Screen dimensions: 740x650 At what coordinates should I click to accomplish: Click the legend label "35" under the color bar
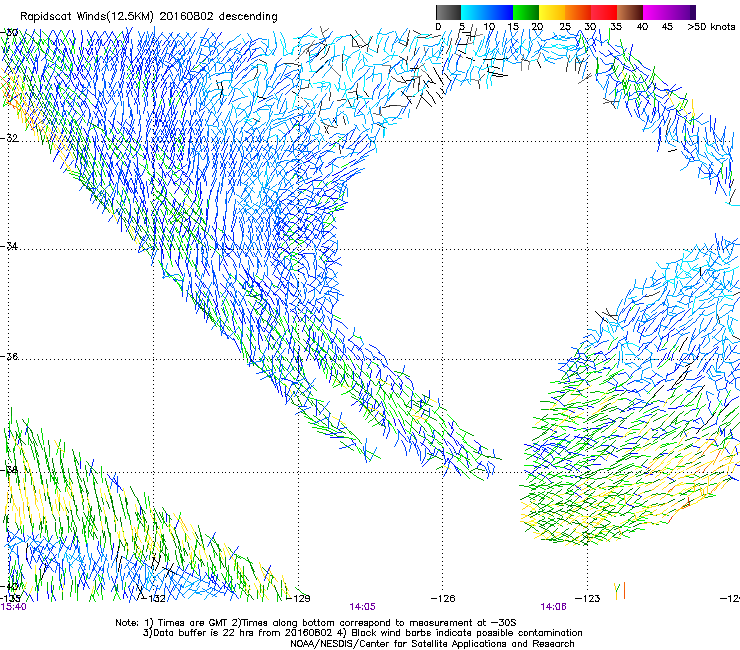[x=616, y=27]
